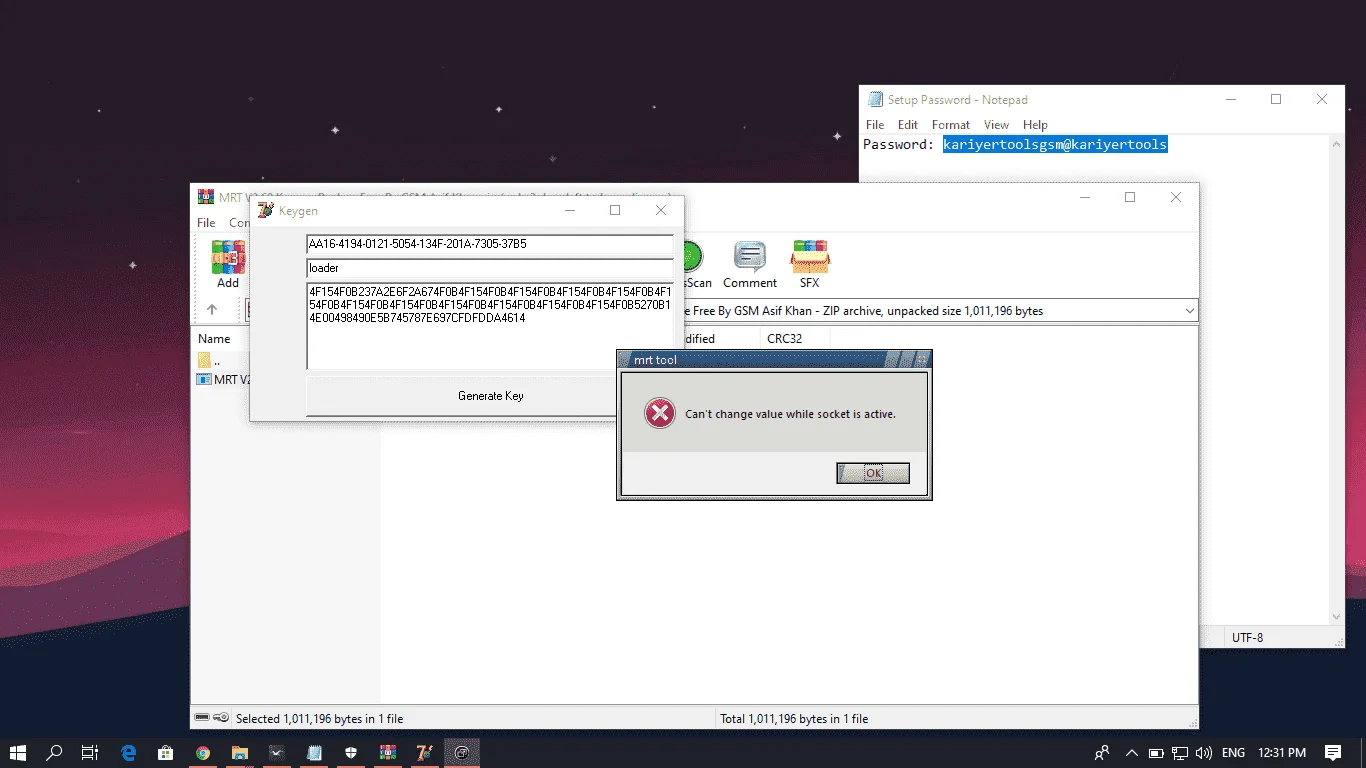Open Microsoft Store from taskbar
The height and width of the screenshot is (768, 1366).
point(166,752)
